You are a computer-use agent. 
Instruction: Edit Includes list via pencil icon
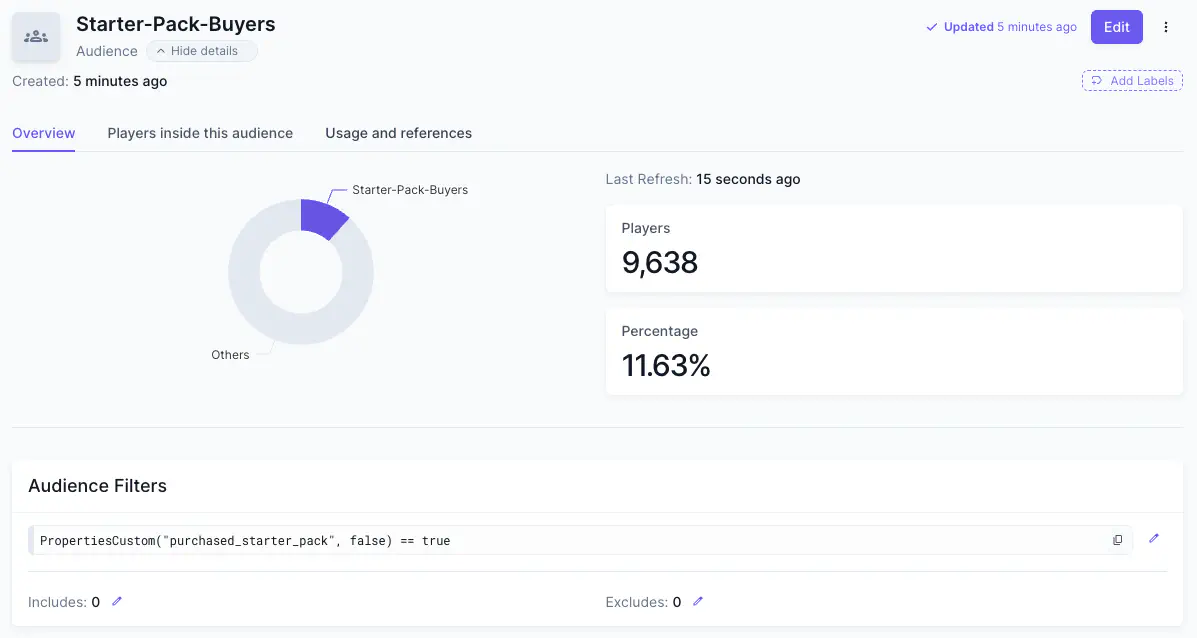(117, 601)
